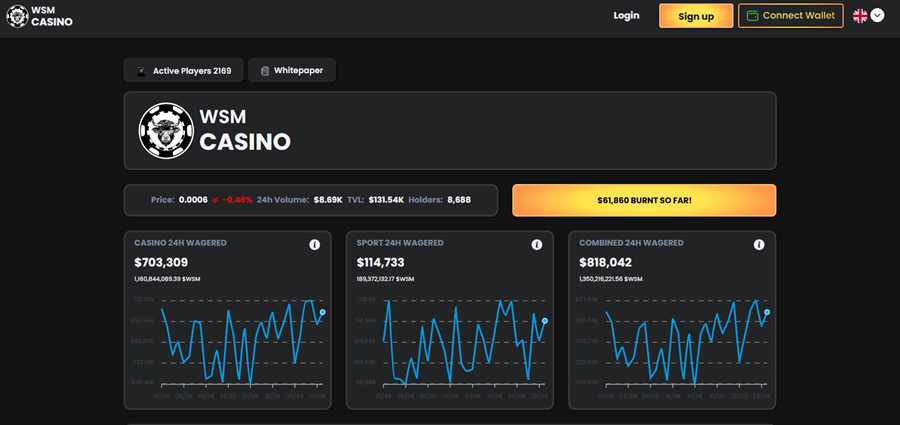Click the TVL $131.54K value

click(x=386, y=200)
